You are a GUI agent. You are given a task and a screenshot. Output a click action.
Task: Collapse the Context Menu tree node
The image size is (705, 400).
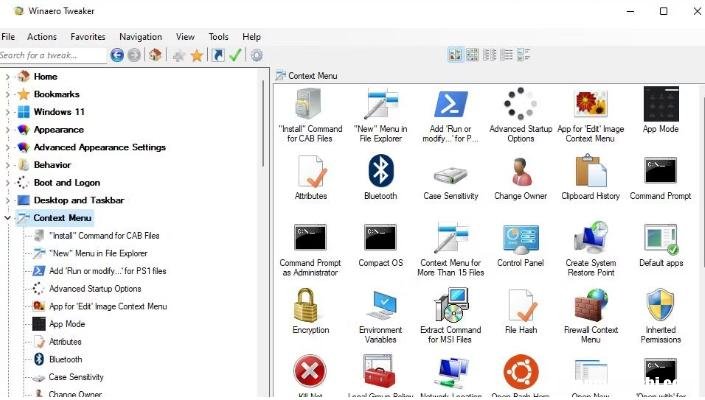coord(7,218)
